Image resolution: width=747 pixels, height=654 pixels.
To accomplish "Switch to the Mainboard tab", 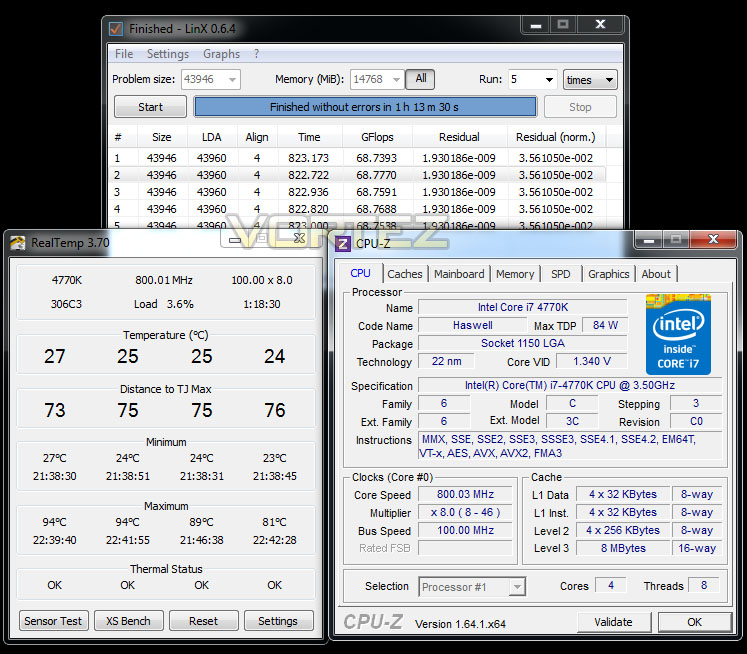I will click(459, 274).
